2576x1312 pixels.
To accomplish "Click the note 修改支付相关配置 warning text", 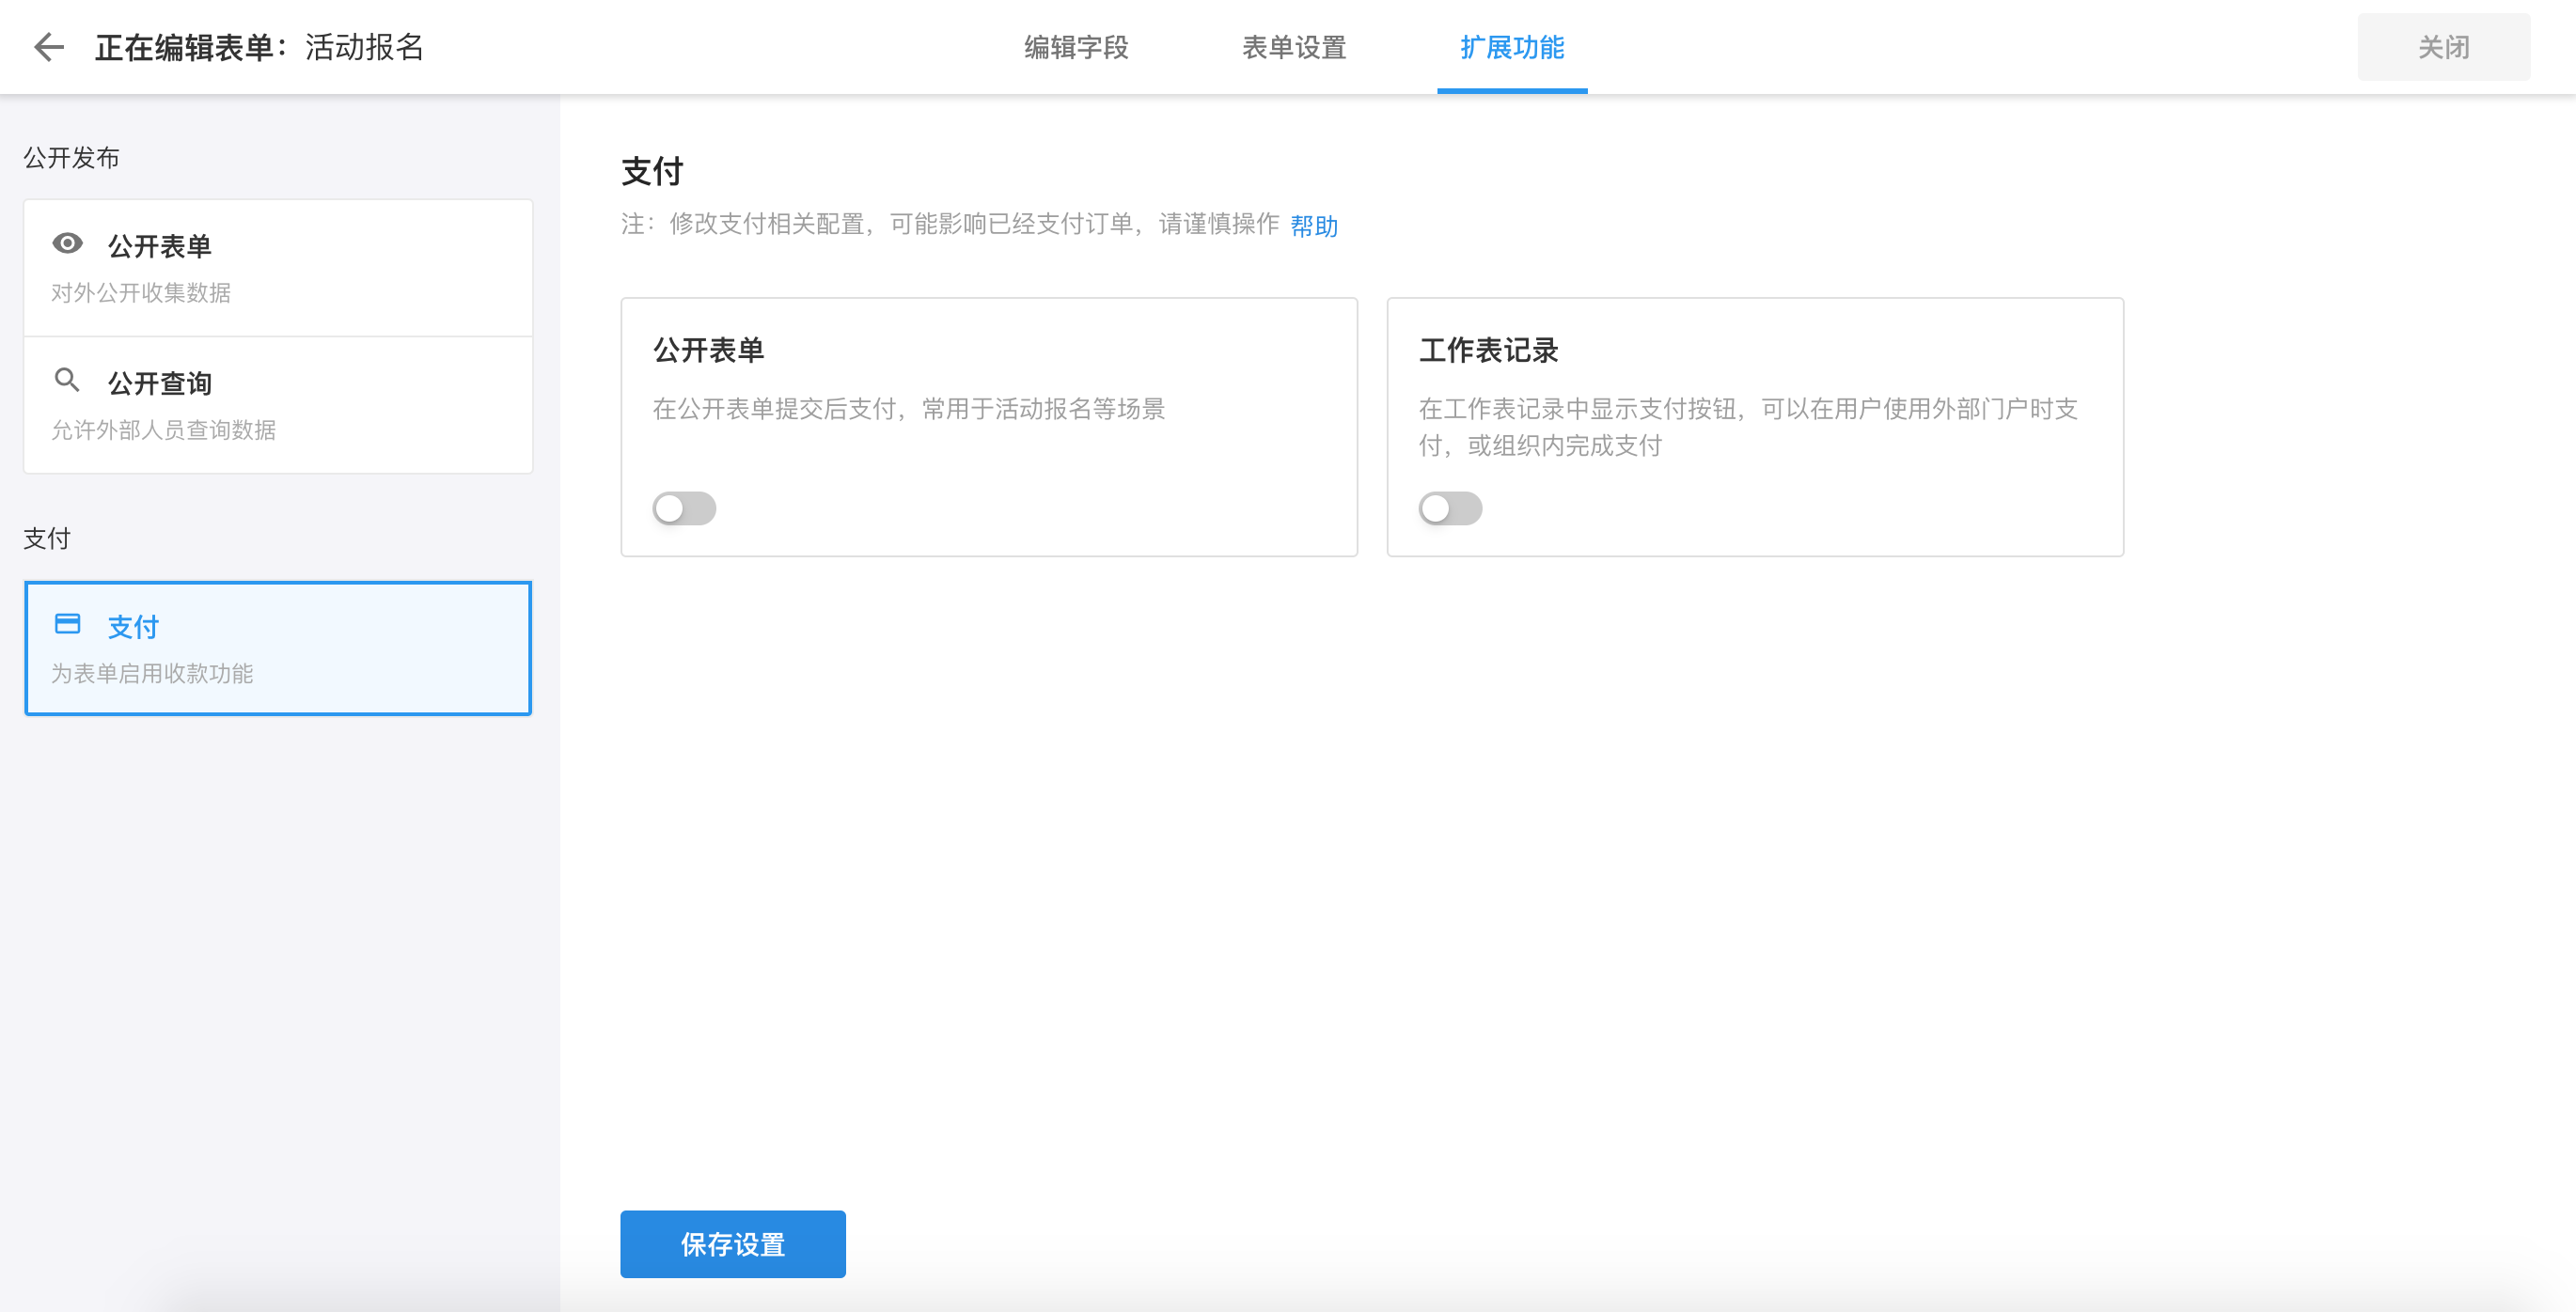I will click(x=950, y=224).
